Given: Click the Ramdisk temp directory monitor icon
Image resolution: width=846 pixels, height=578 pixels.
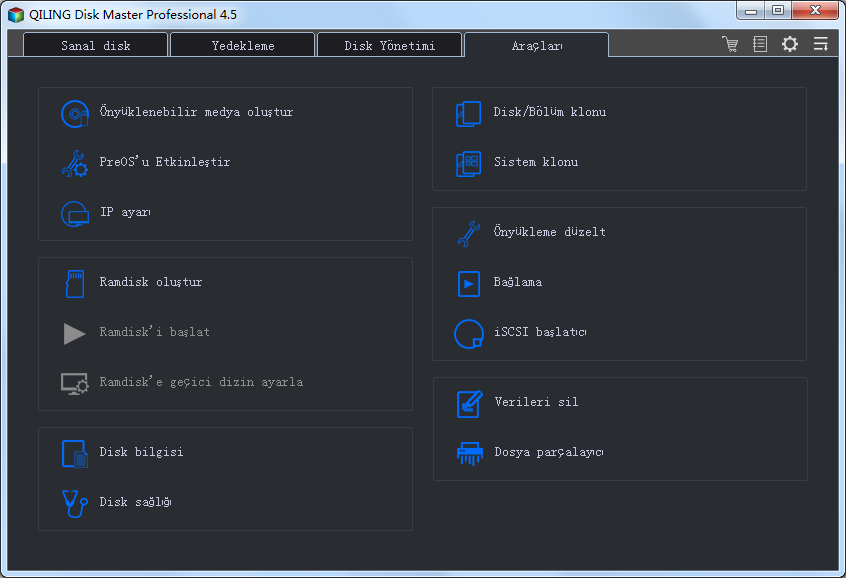Looking at the screenshot, I should click(74, 384).
